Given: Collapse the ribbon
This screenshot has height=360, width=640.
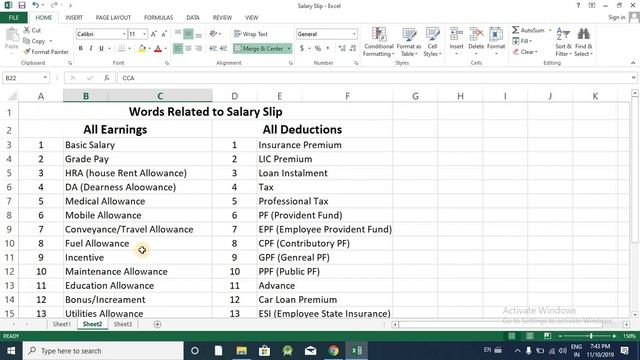Looking at the screenshot, I should 633,63.
